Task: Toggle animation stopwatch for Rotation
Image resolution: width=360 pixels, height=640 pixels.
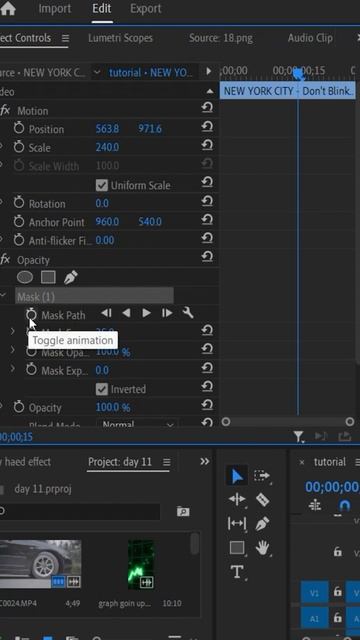Action: (x=19, y=203)
